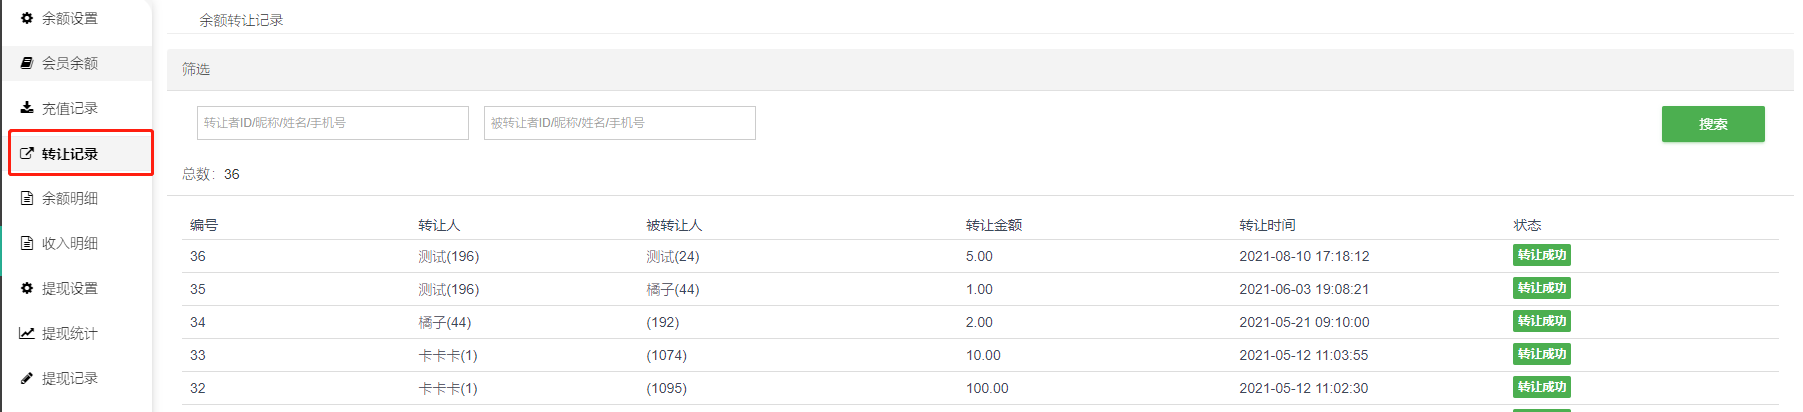This screenshot has width=1803, height=412.
Task: Click the gear icon beside 余额设置
Action: [x=27, y=18]
